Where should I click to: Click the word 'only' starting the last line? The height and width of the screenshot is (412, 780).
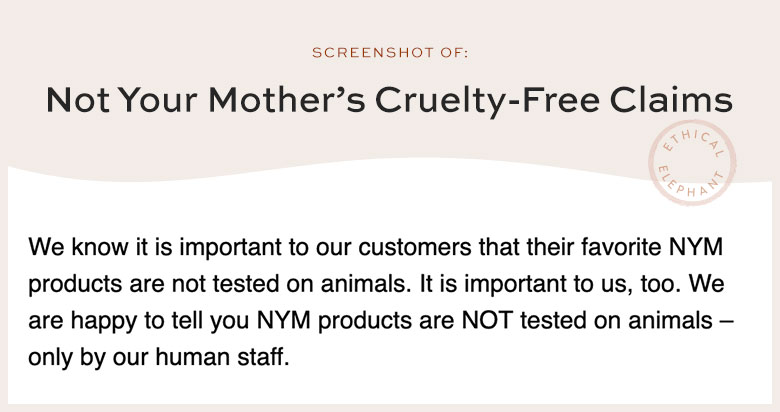click(49, 359)
